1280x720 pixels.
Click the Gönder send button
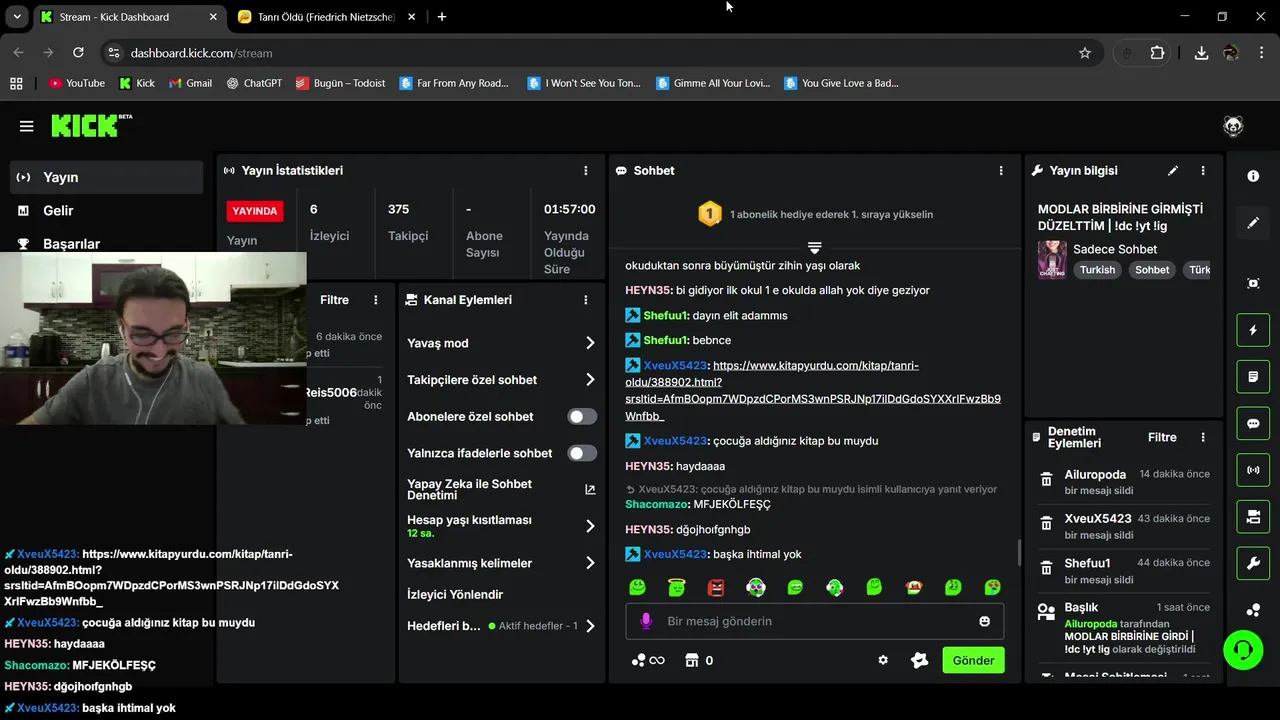click(973, 660)
